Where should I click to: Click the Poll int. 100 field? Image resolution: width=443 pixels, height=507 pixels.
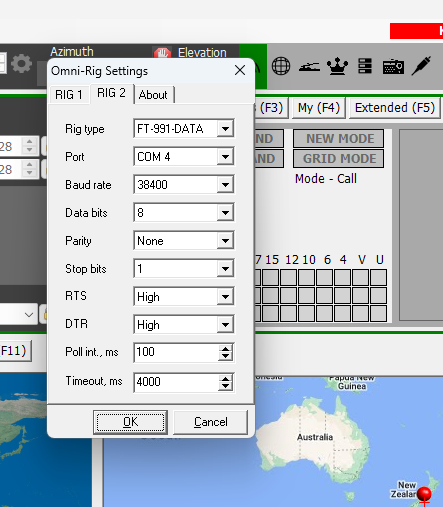pyautogui.click(x=177, y=352)
